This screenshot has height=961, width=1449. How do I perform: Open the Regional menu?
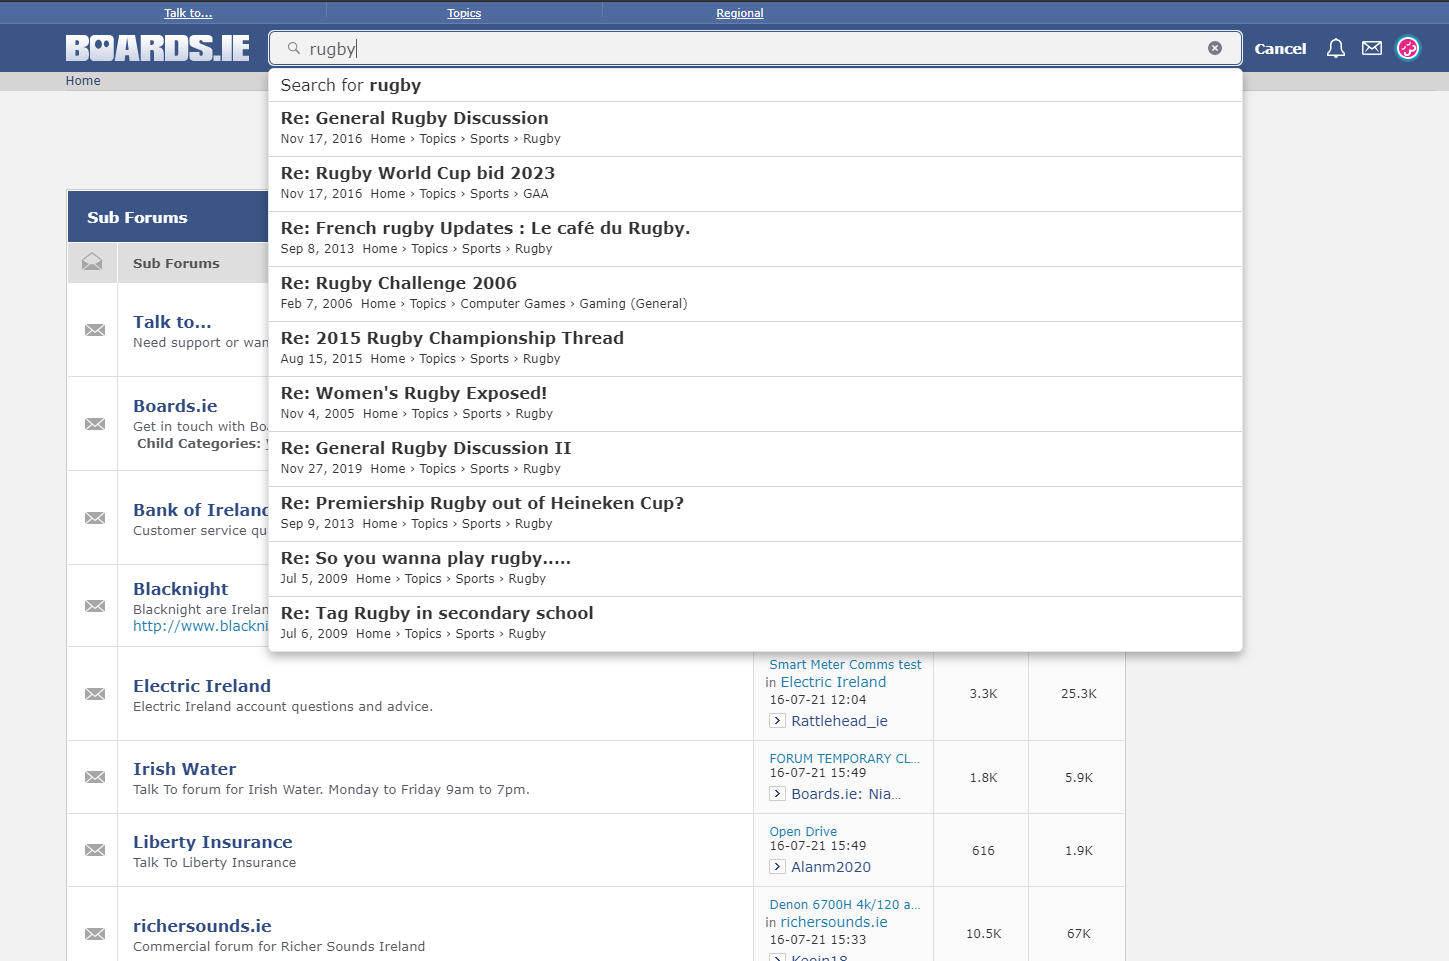pyautogui.click(x=739, y=13)
